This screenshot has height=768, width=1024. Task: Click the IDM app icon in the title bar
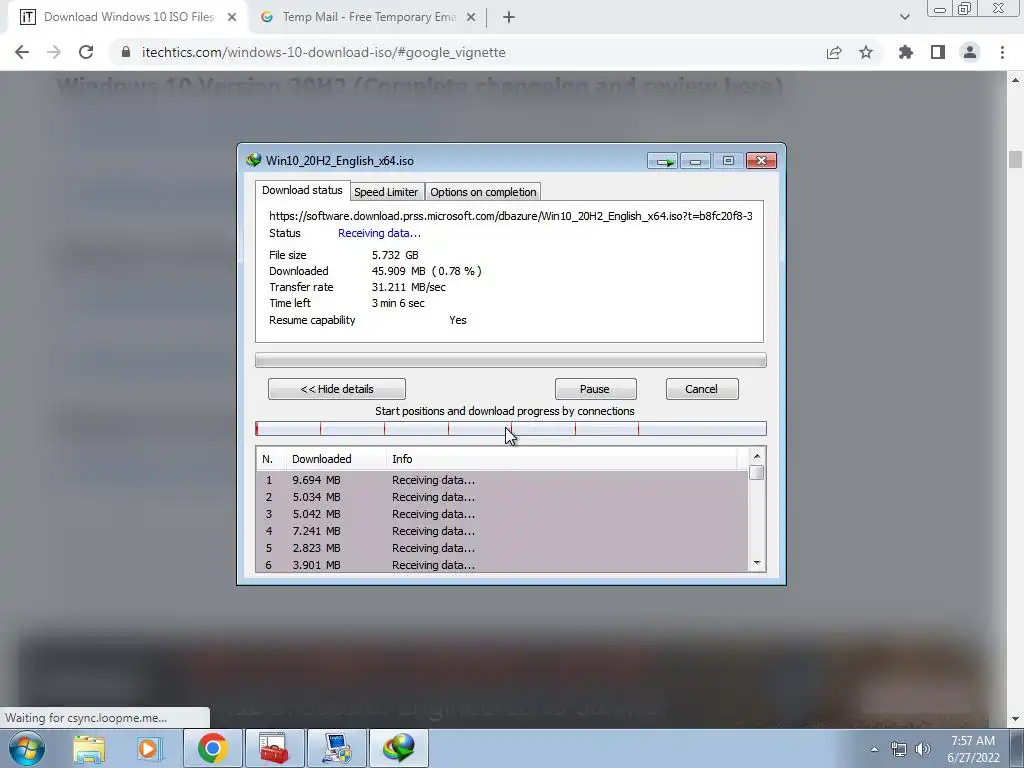[253, 160]
